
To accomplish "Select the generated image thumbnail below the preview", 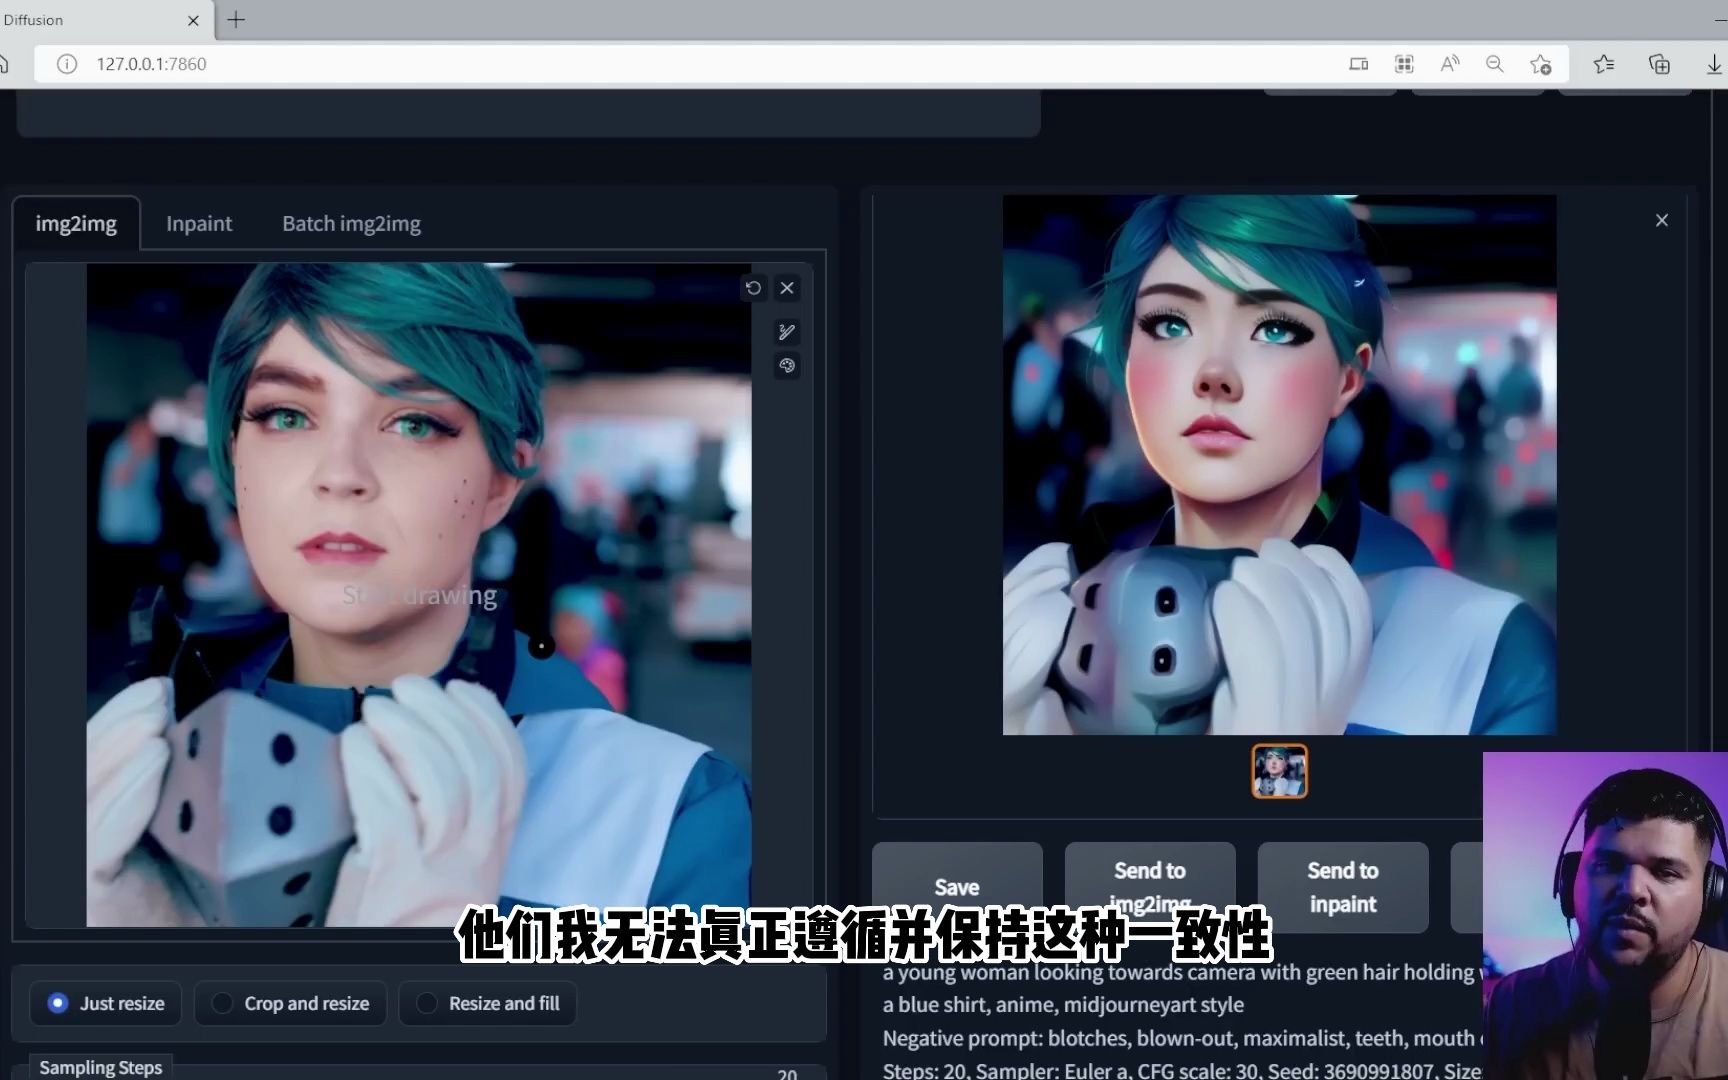I will 1279,771.
